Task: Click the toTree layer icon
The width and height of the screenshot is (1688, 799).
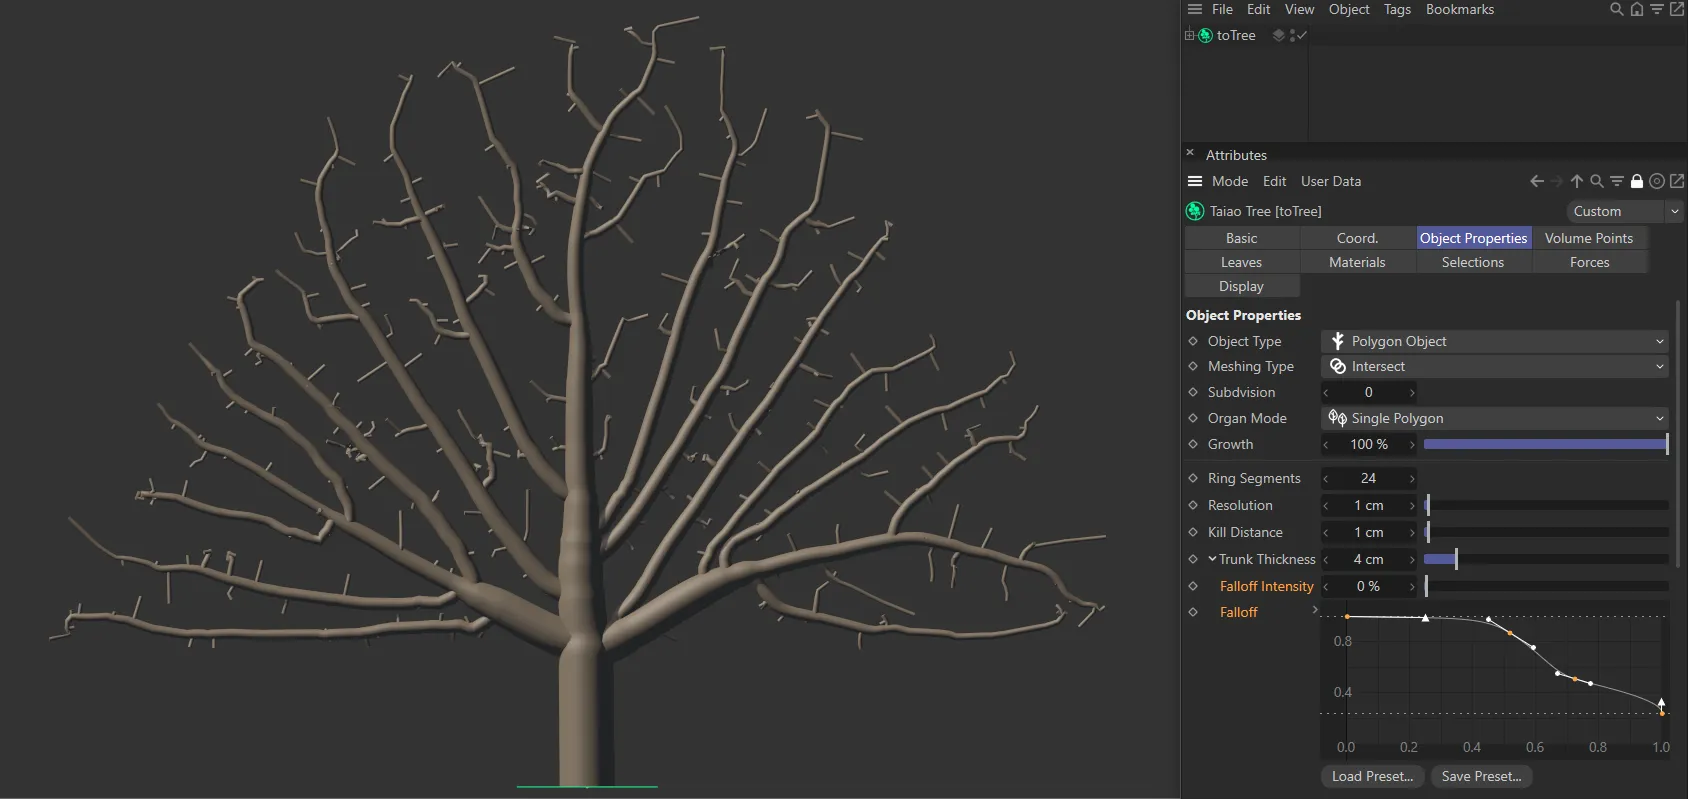Action: [1278, 35]
